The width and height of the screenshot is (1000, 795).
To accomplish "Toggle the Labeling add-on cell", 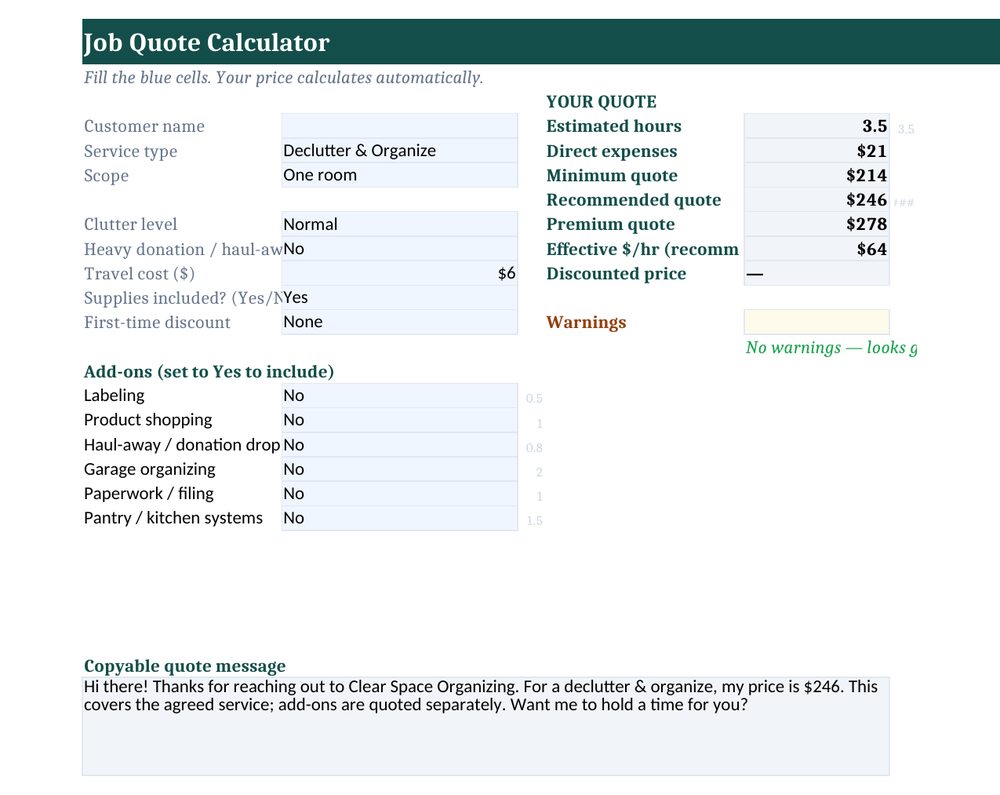I will (399, 396).
